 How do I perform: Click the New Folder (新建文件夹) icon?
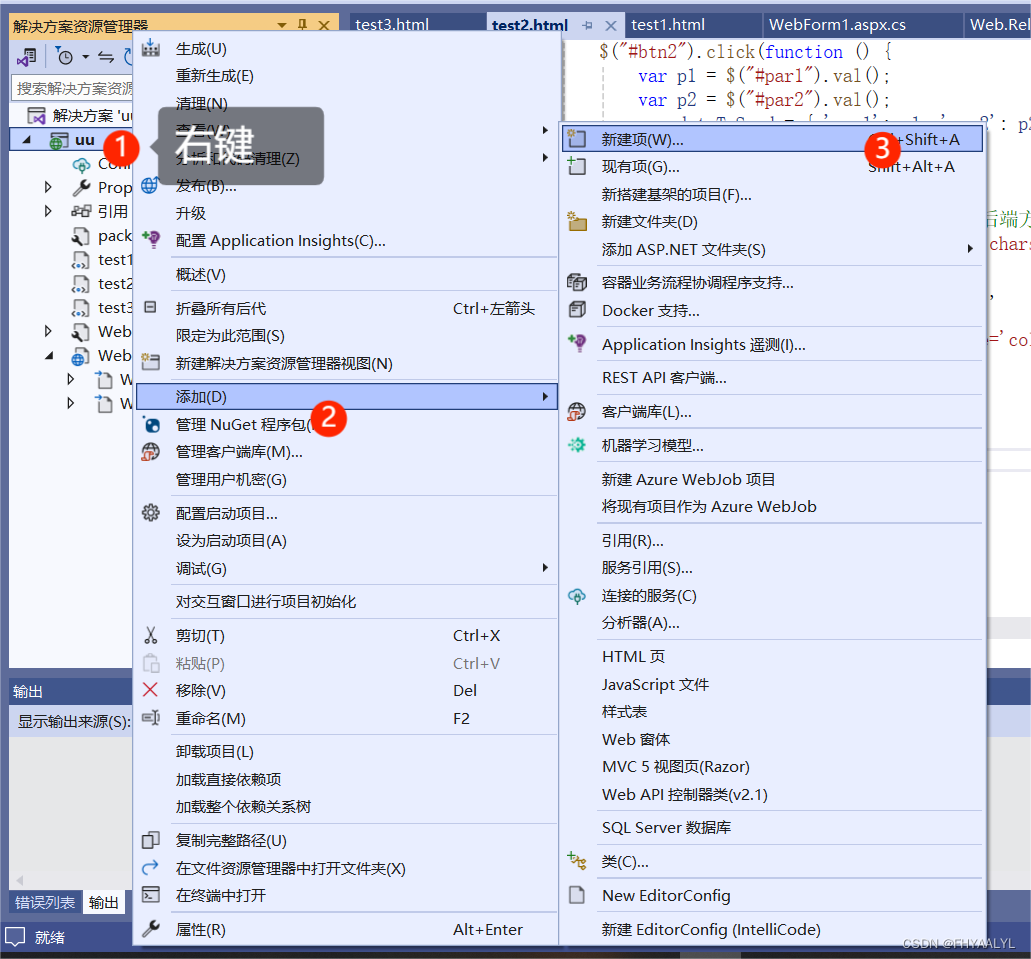pos(577,221)
